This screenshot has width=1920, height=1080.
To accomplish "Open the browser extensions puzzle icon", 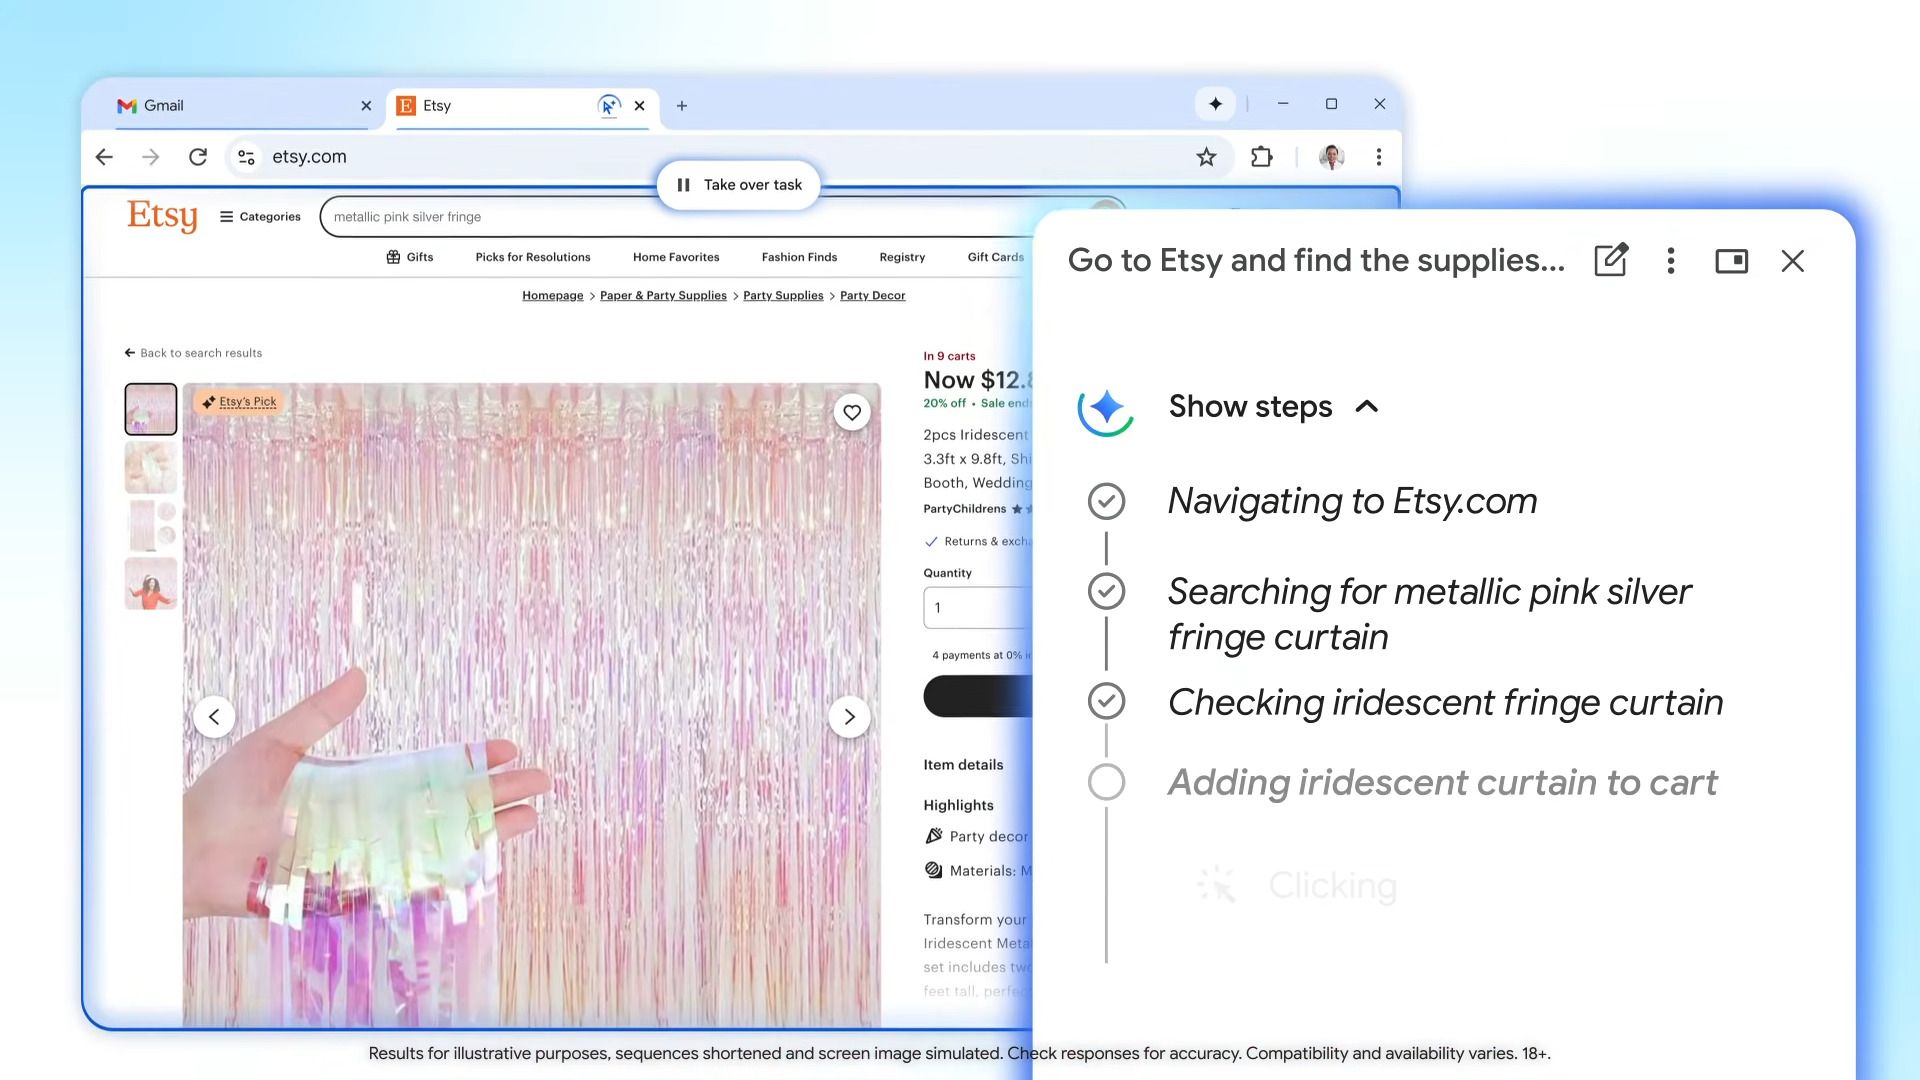I will [x=1262, y=157].
